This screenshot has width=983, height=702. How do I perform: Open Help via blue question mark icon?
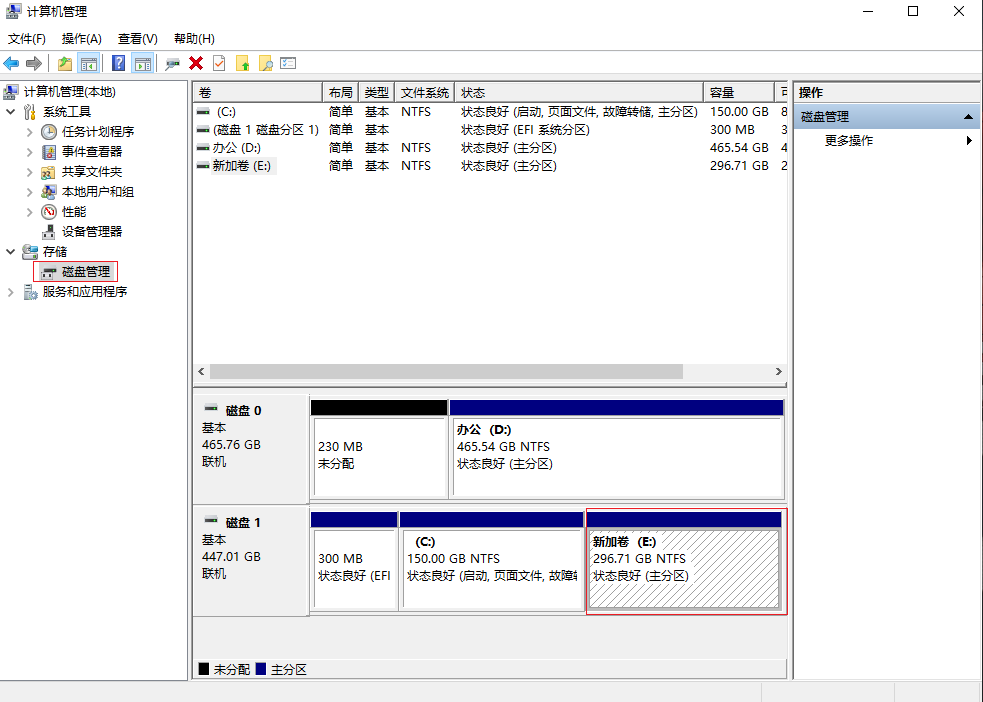(119, 64)
